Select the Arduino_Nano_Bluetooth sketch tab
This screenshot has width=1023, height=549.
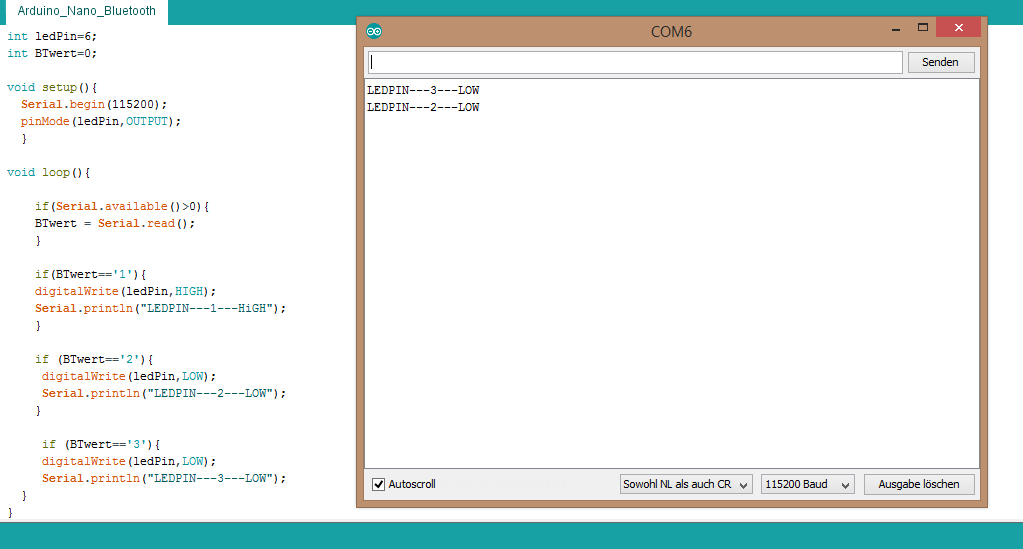coord(86,11)
